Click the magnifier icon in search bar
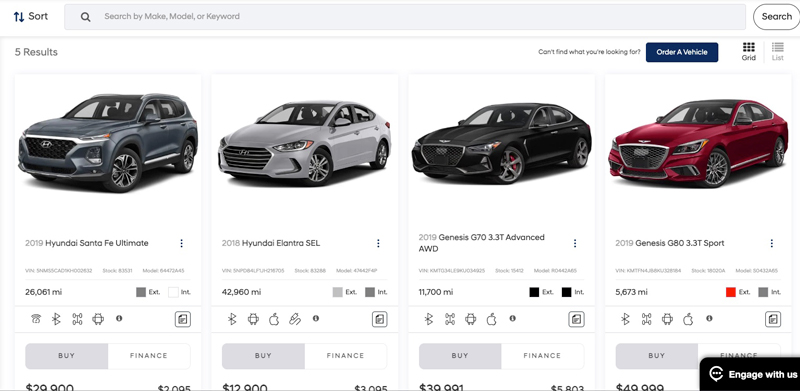The image size is (800, 391). 86,17
